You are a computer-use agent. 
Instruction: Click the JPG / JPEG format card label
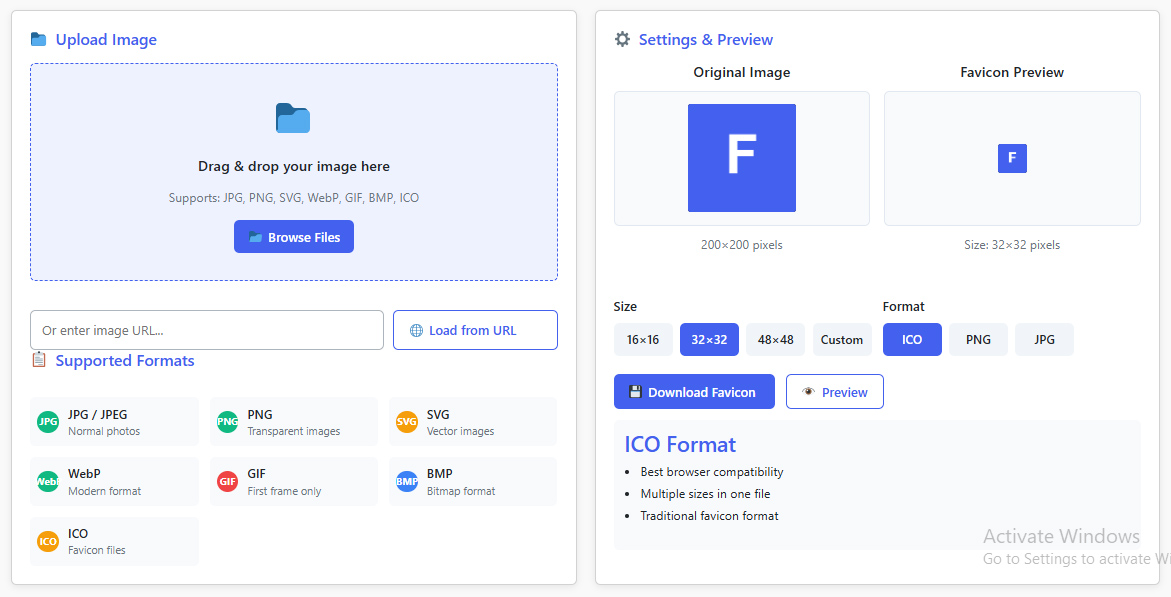(98, 415)
